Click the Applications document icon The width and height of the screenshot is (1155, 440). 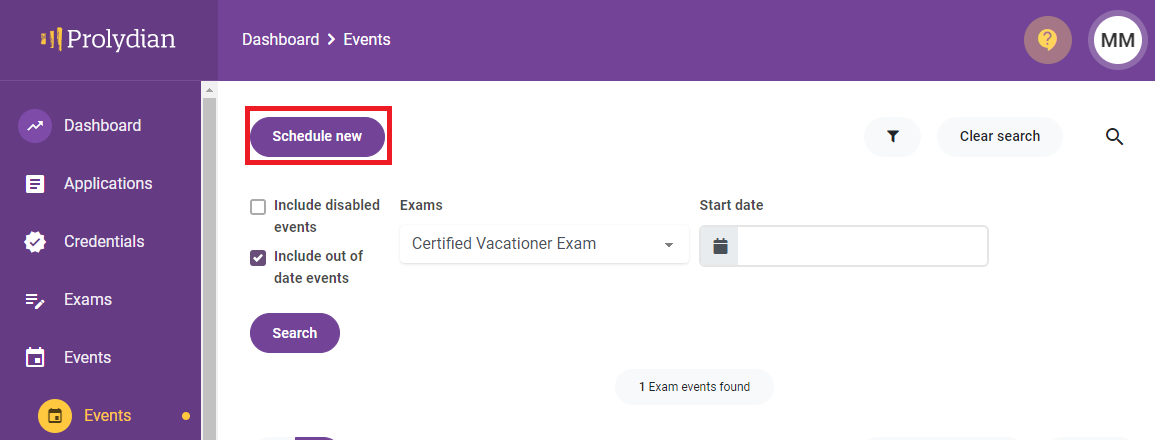point(35,184)
